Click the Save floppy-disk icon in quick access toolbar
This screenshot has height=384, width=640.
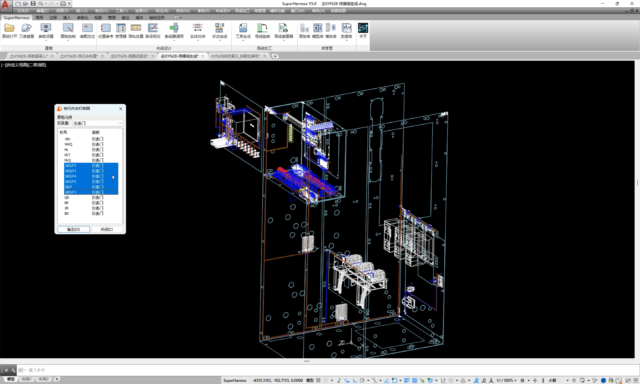33,4
